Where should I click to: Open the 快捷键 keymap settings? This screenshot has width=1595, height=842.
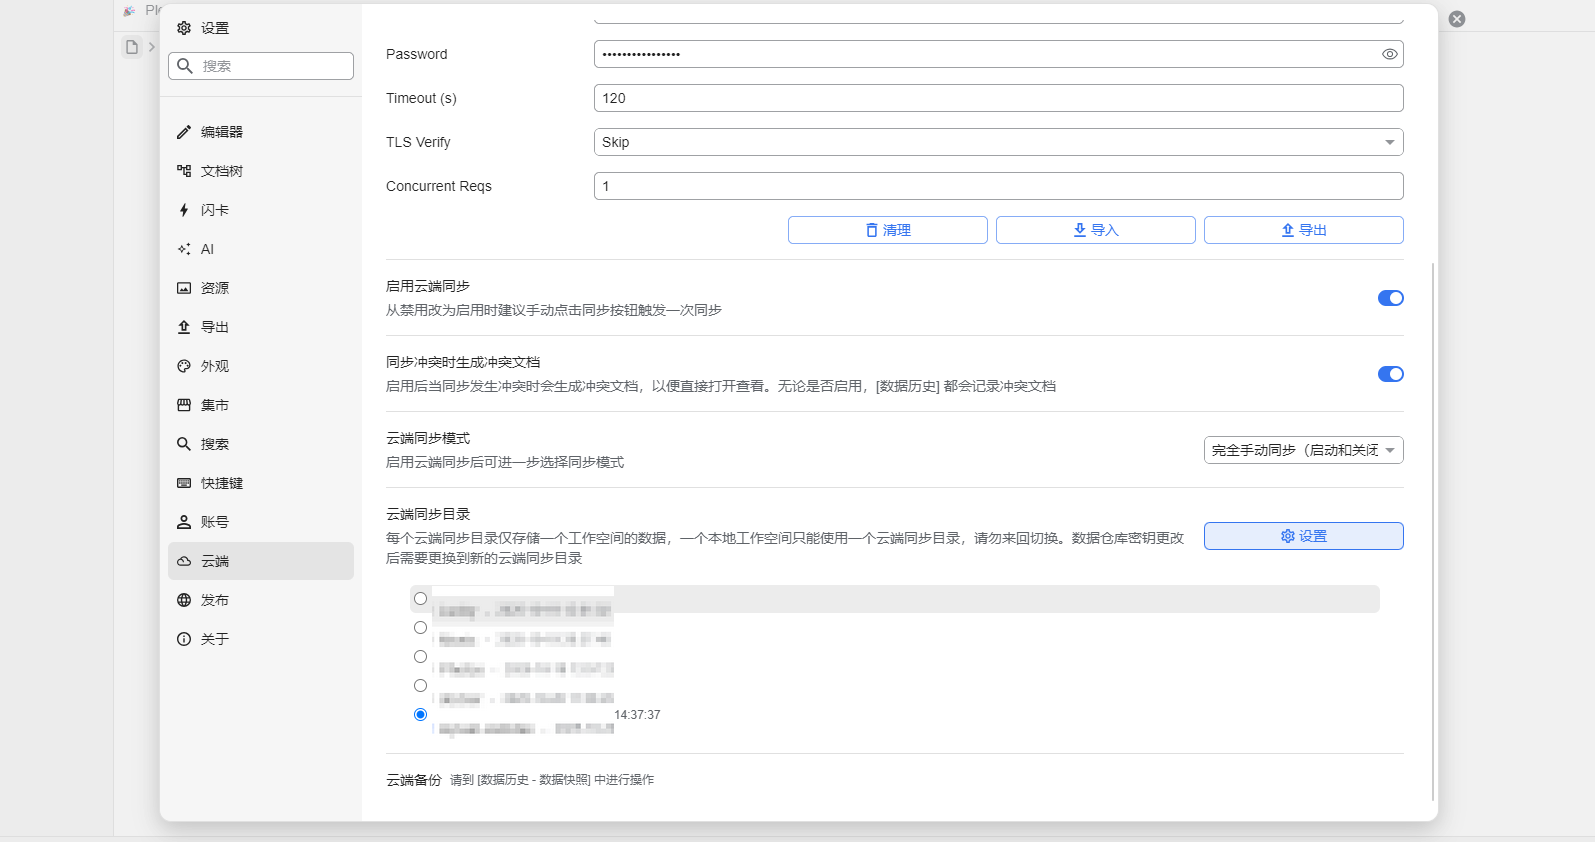pyautogui.click(x=260, y=483)
